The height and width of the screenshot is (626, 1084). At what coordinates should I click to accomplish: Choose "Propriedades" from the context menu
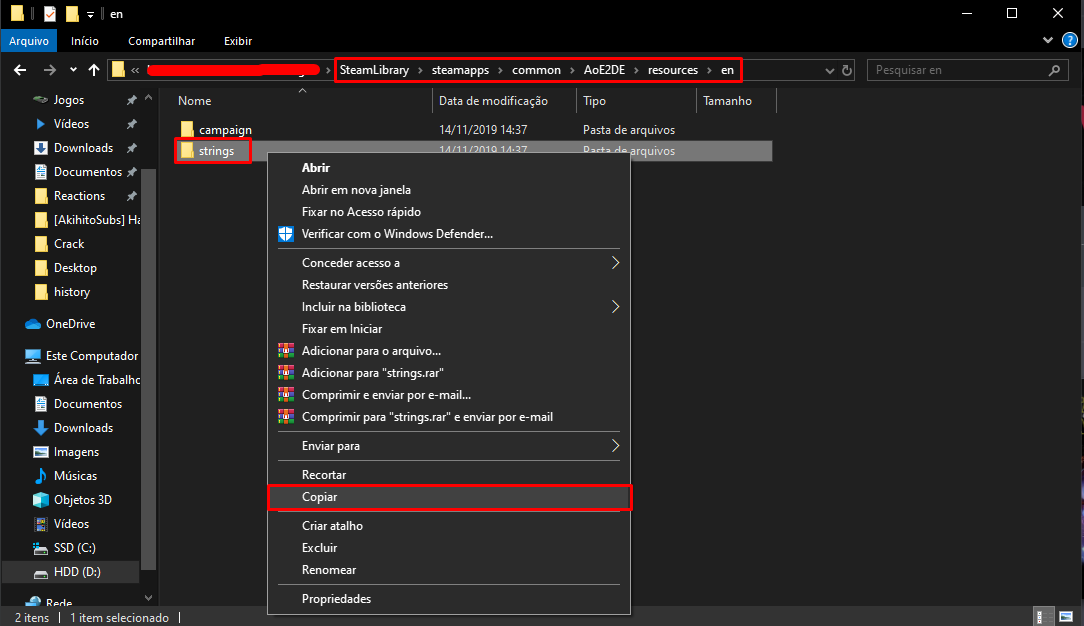click(336, 599)
